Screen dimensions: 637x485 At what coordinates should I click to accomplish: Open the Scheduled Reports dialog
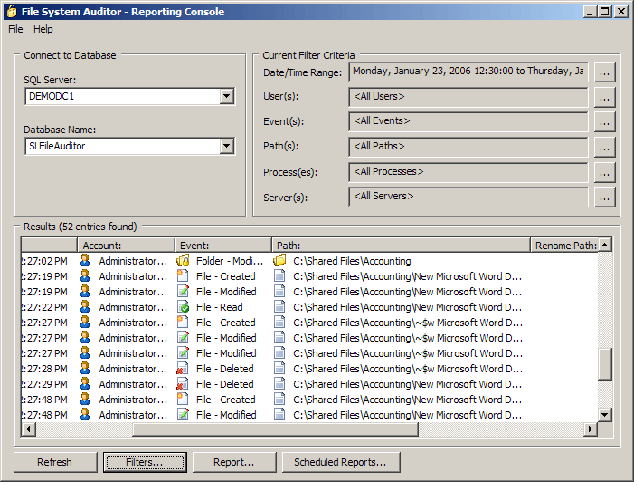point(340,462)
